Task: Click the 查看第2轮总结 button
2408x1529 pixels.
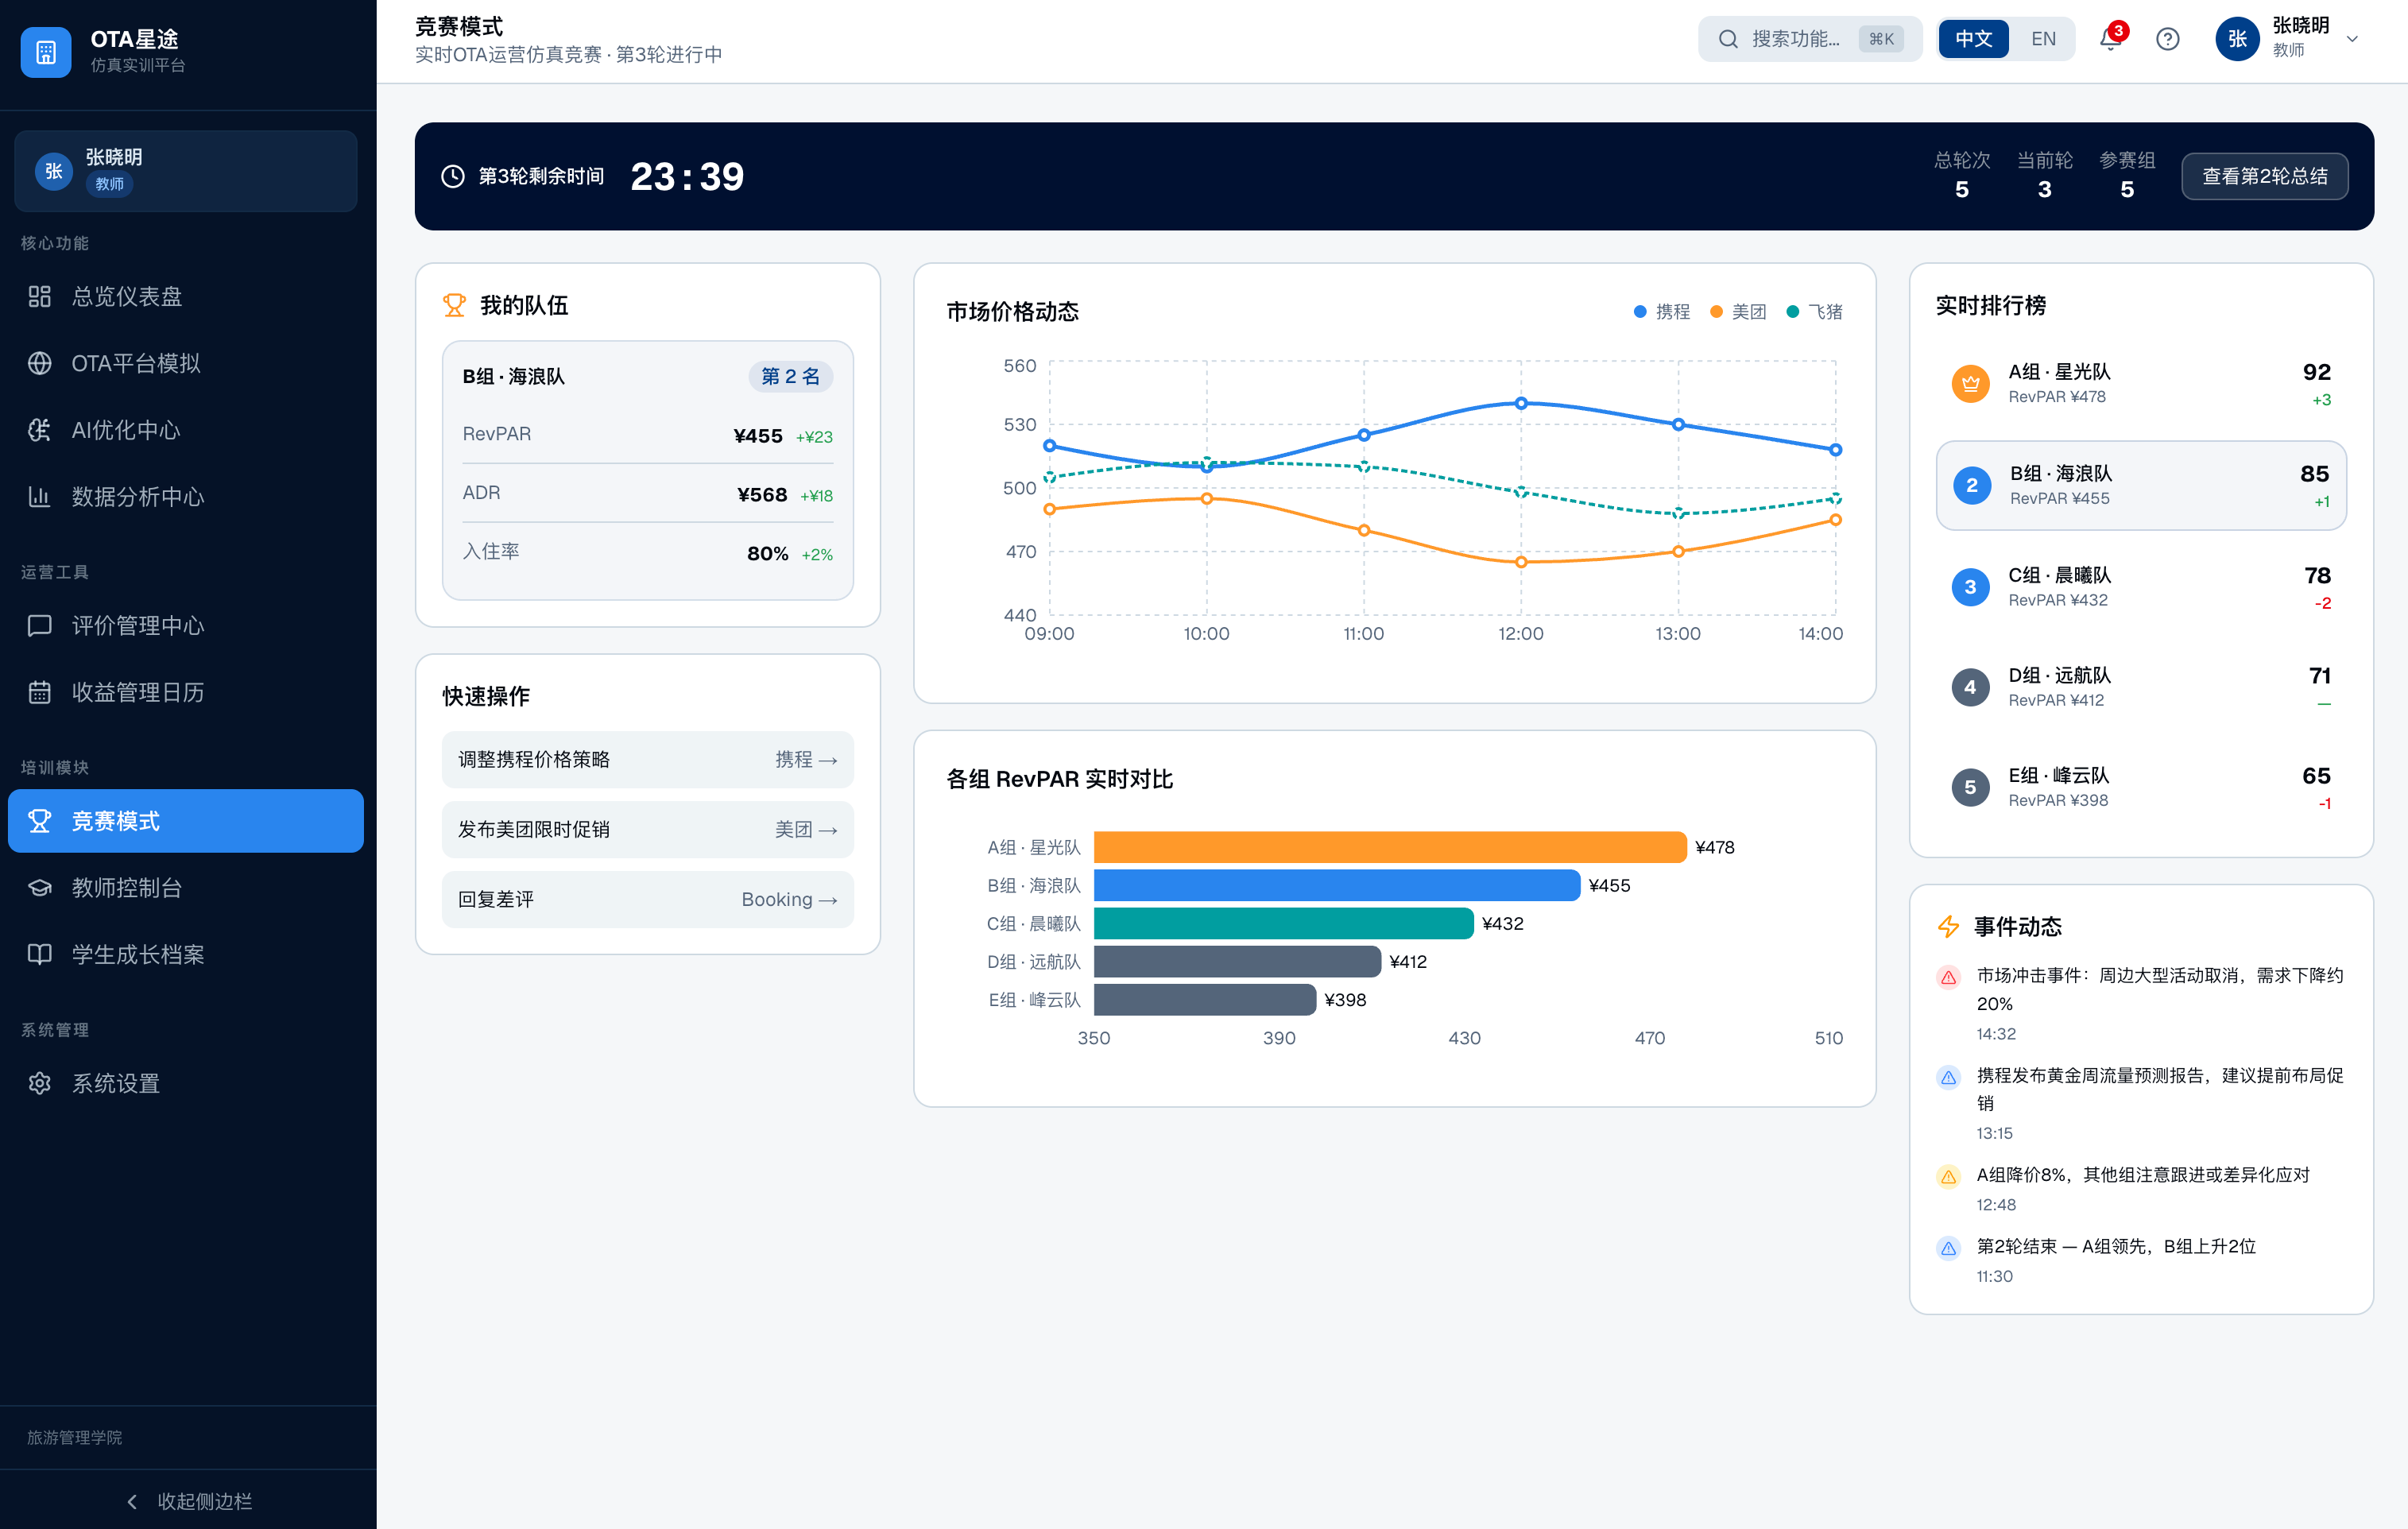Action: (2264, 176)
